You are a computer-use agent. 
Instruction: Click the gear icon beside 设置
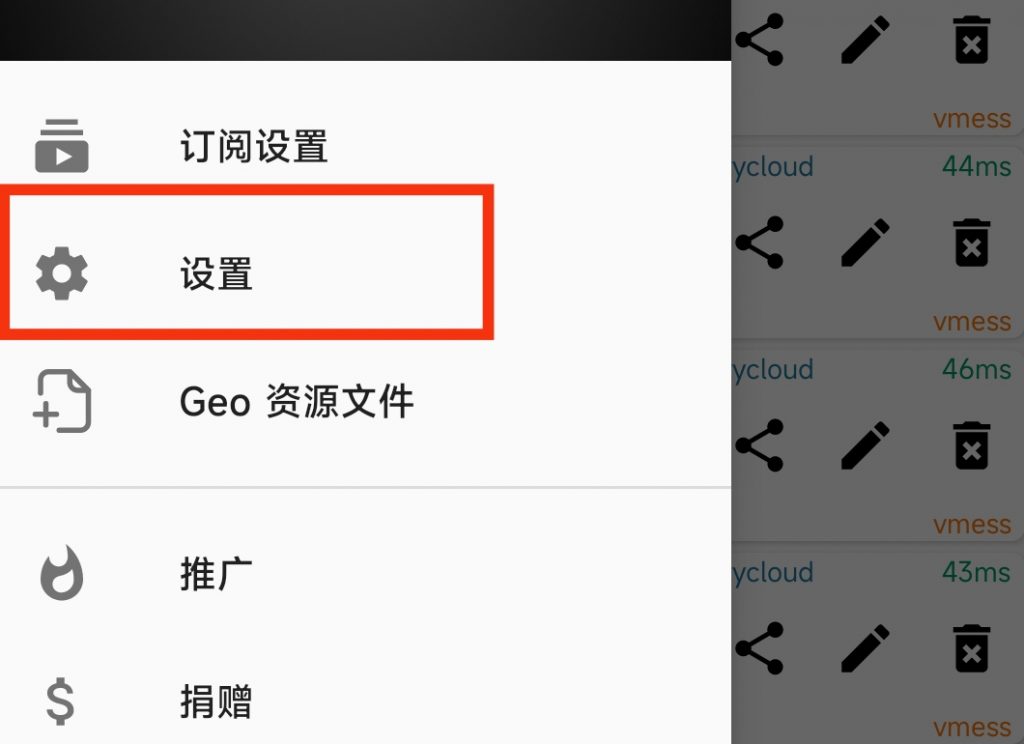coord(61,273)
